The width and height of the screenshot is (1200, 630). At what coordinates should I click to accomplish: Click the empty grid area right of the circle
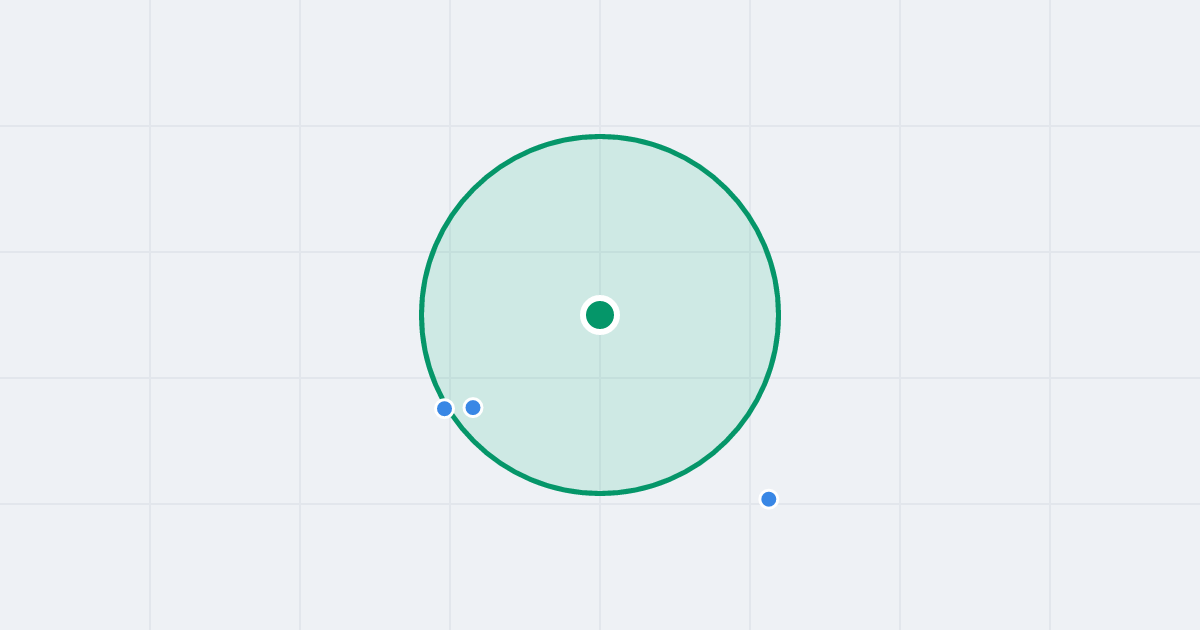(975, 315)
